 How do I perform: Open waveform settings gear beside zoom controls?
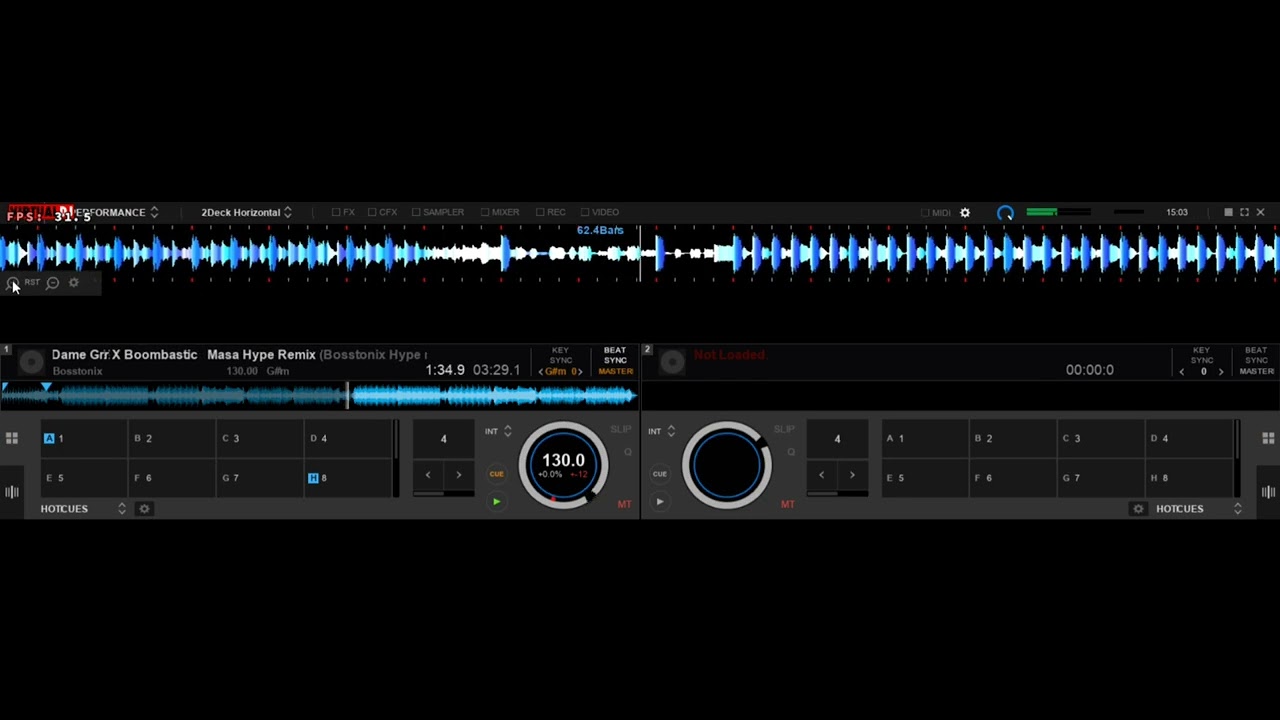(74, 283)
